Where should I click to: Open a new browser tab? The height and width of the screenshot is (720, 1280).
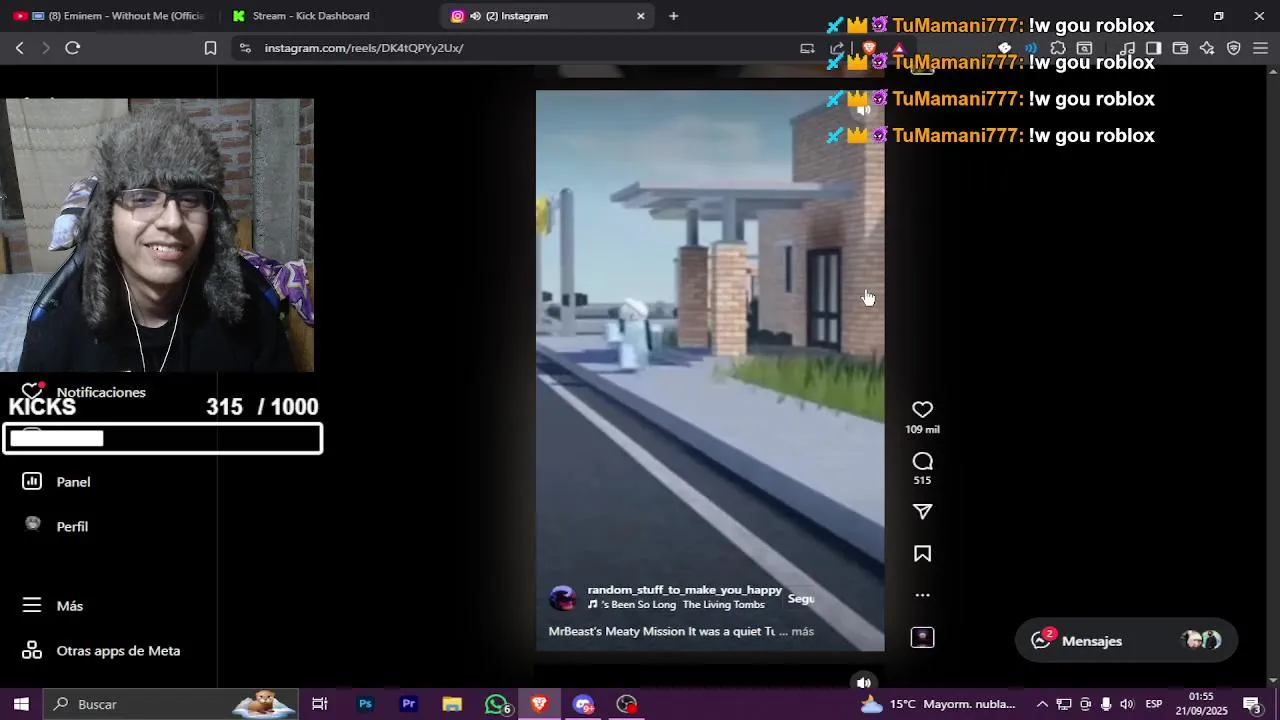click(673, 16)
